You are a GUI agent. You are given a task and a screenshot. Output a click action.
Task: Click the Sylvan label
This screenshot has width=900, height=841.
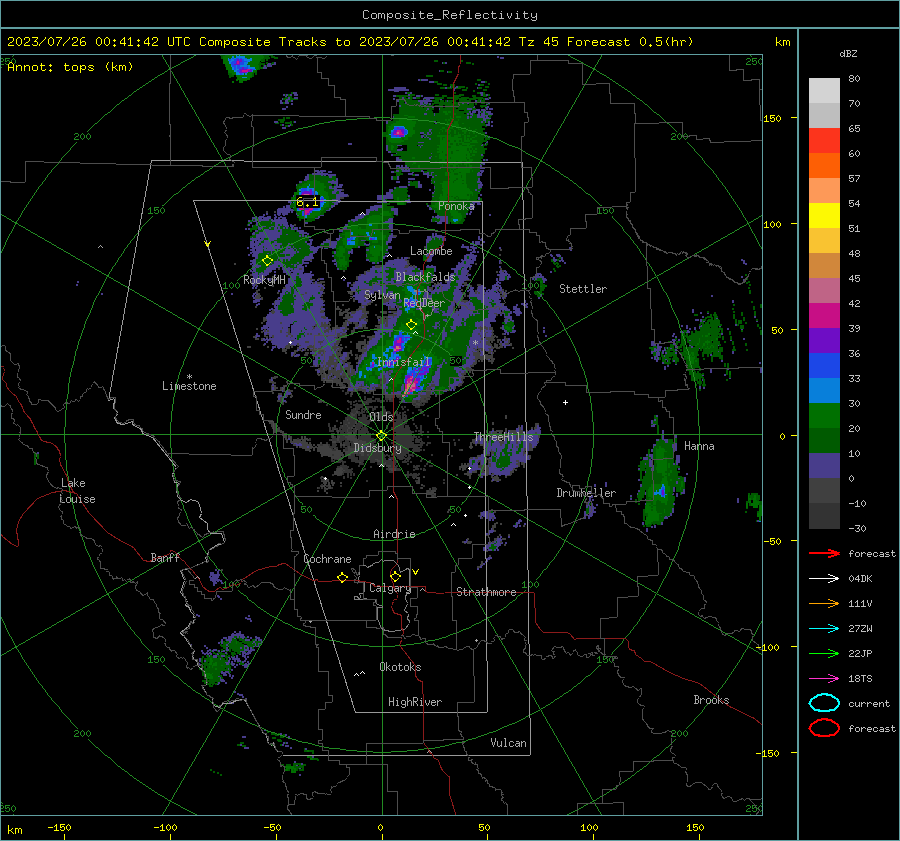[x=382, y=295]
